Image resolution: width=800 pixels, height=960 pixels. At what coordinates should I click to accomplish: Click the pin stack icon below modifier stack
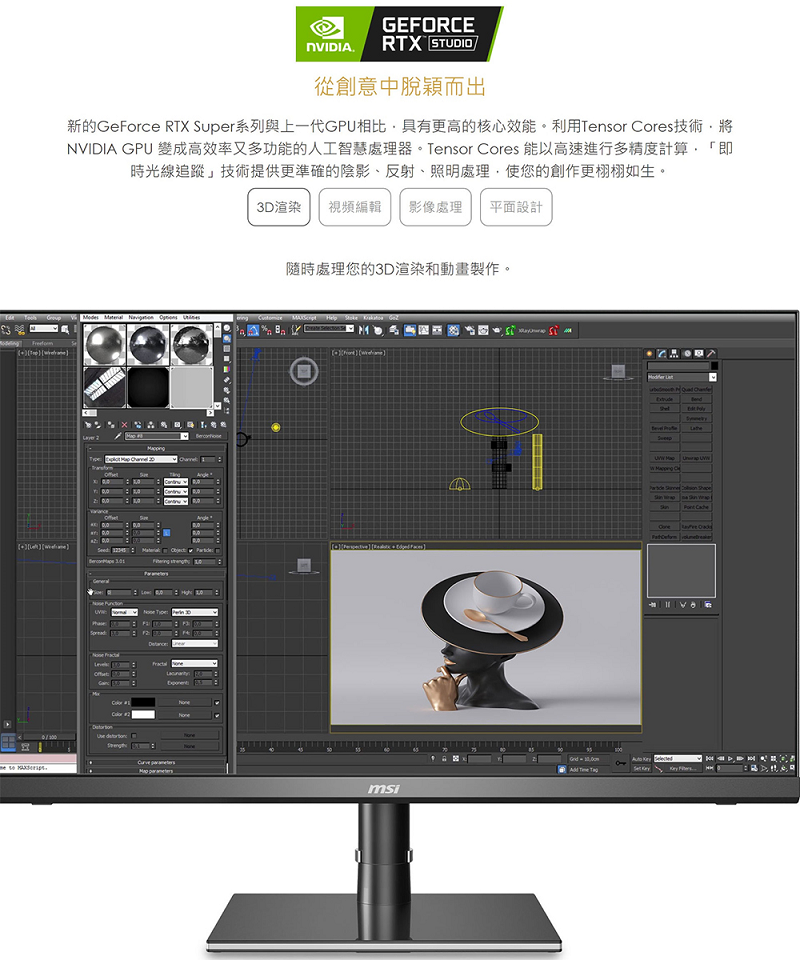653,605
